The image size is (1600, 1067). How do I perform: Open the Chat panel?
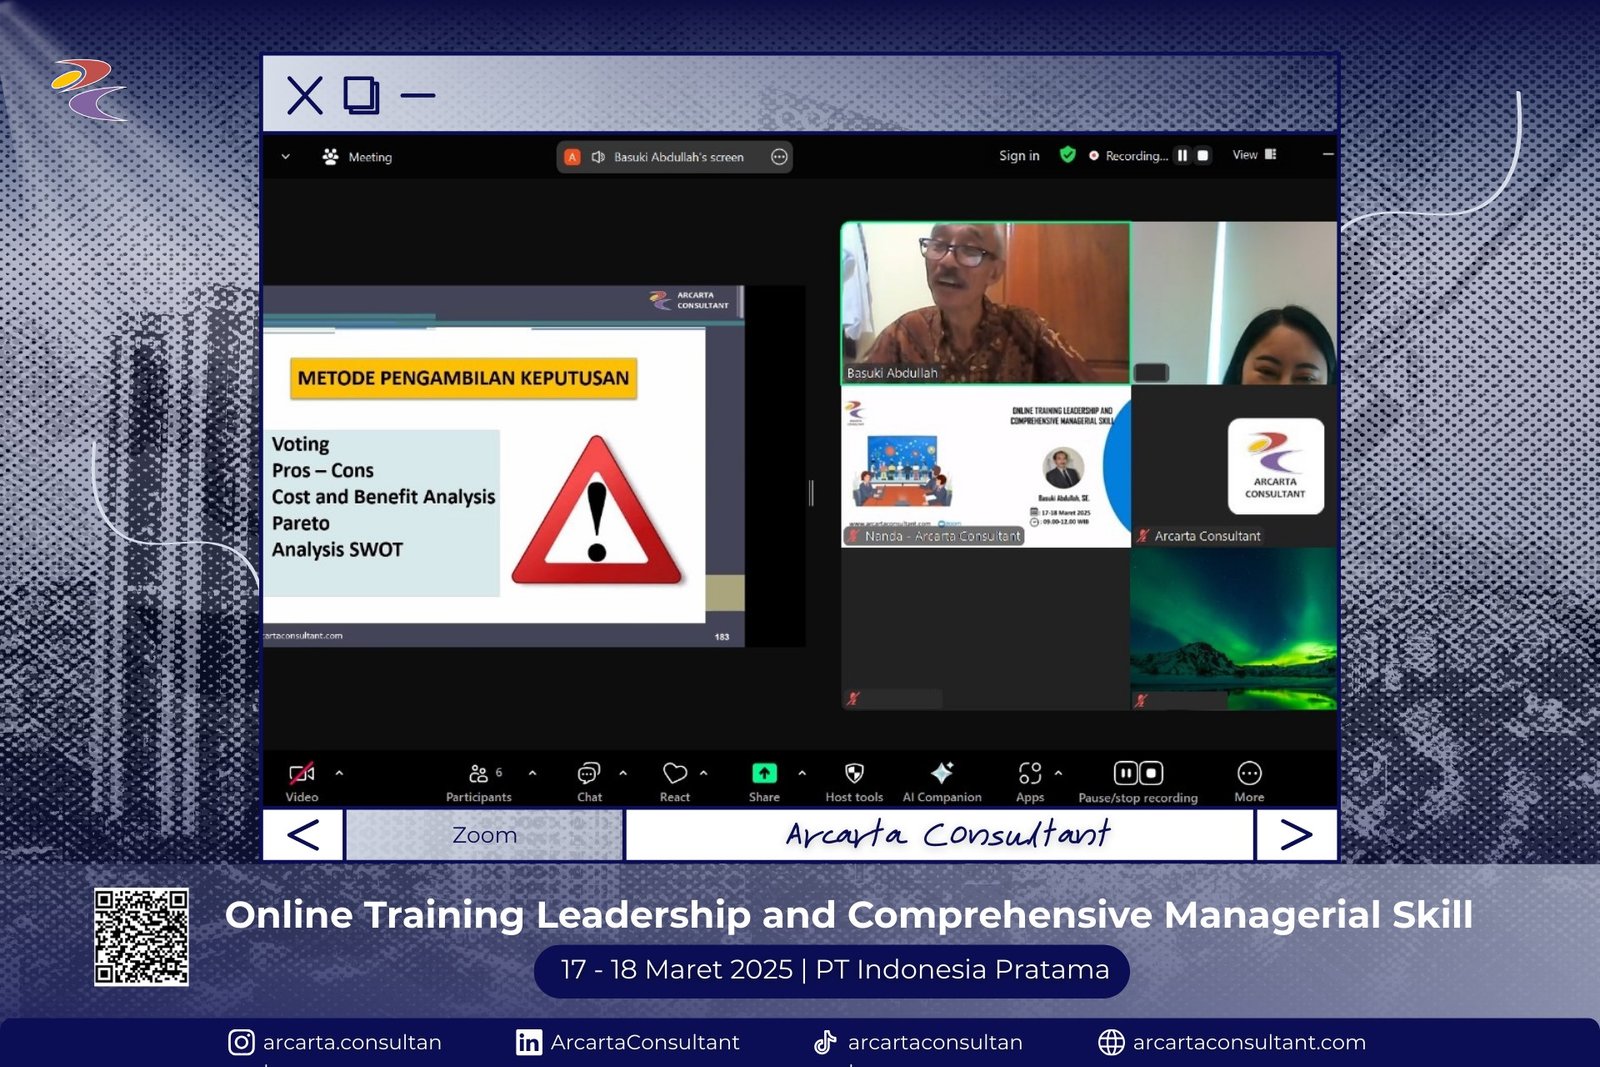pyautogui.click(x=589, y=781)
